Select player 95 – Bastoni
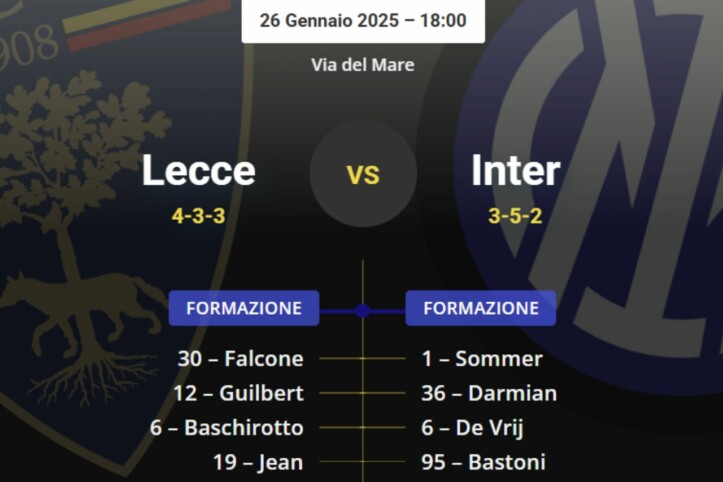The height and width of the screenshot is (482, 723). [x=483, y=462]
